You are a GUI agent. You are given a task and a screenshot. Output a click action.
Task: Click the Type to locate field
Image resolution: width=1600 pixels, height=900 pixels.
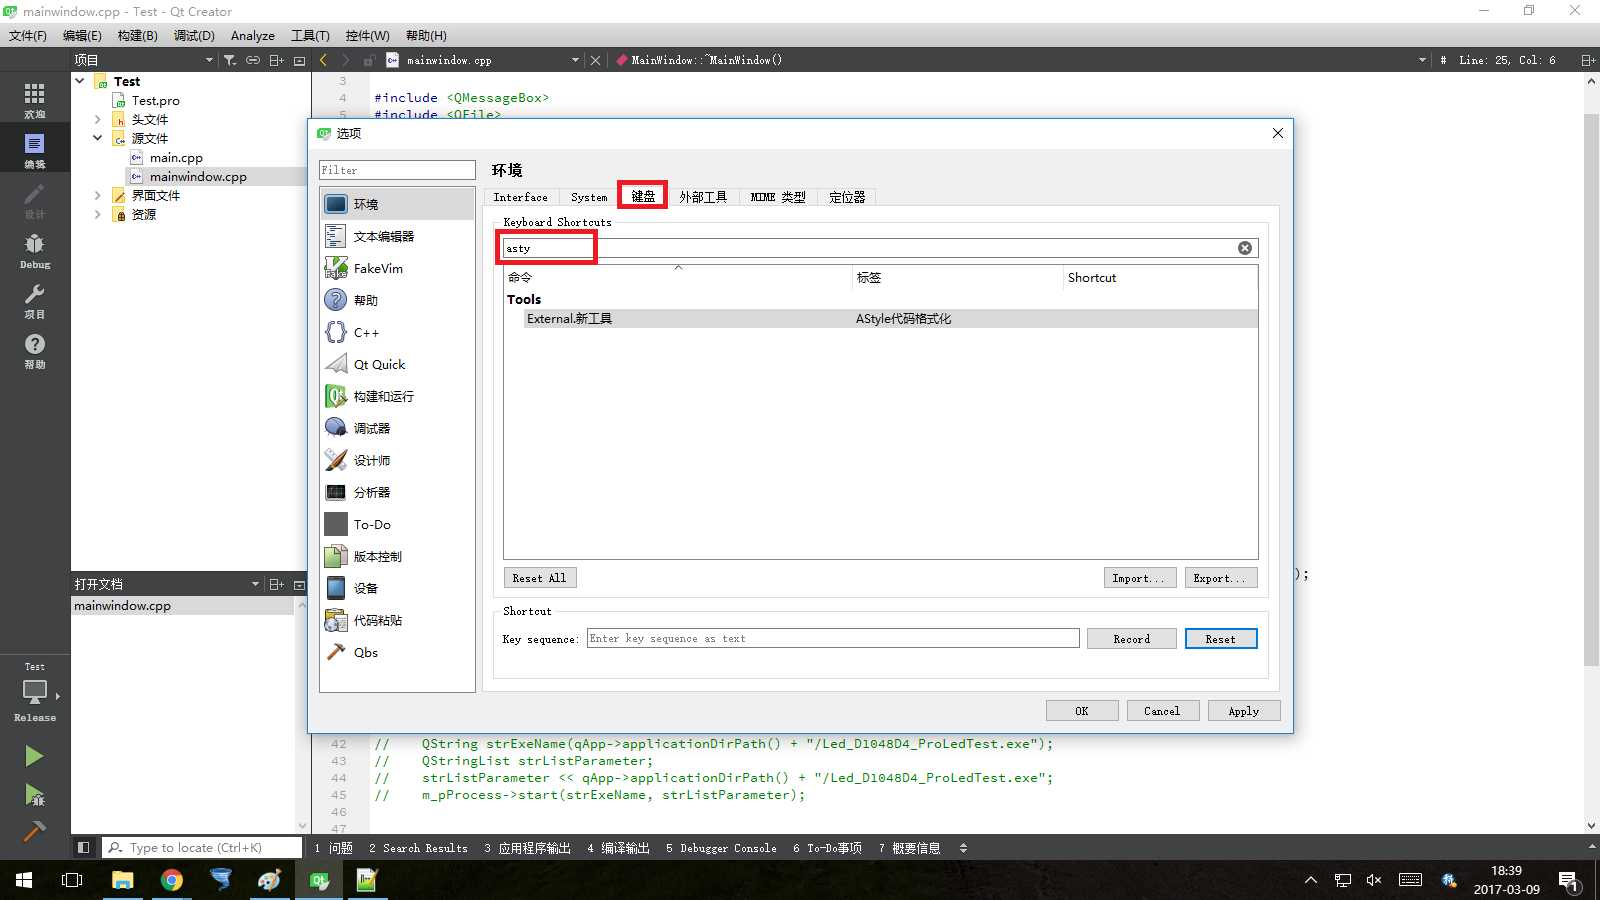click(204, 848)
